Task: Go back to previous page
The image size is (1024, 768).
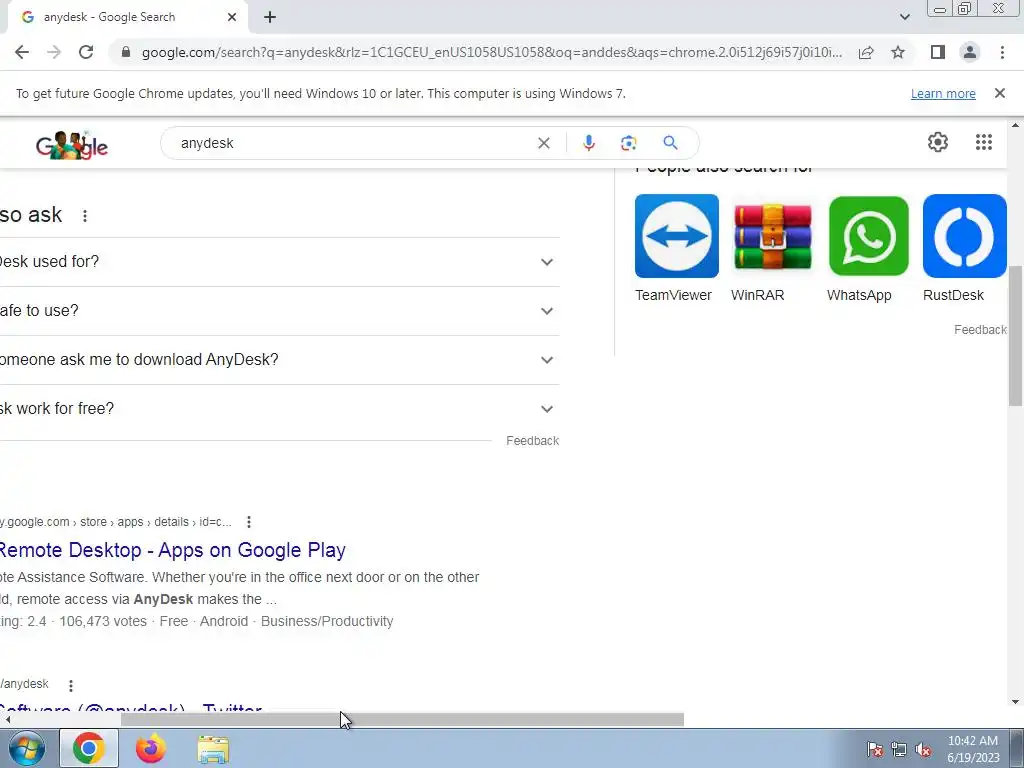Action: coord(22,52)
